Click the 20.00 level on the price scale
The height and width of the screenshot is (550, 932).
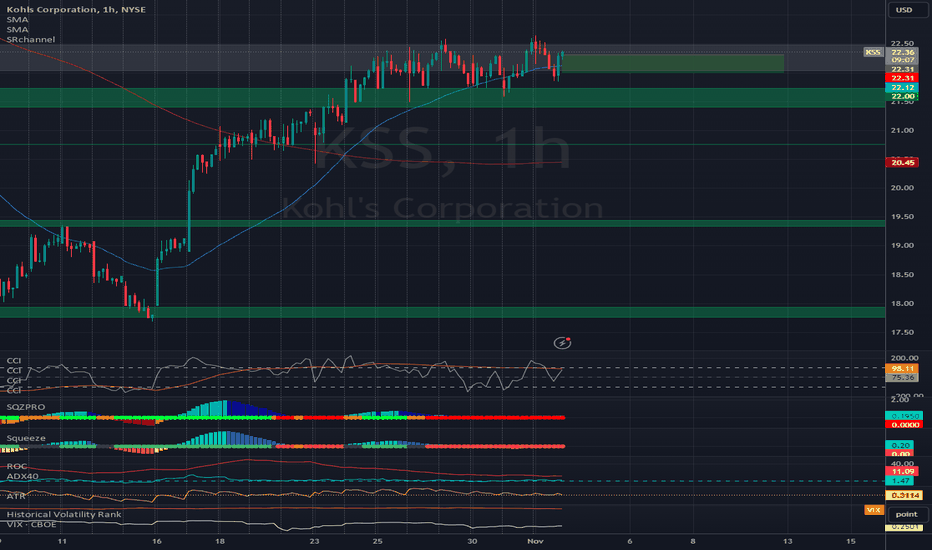point(902,188)
